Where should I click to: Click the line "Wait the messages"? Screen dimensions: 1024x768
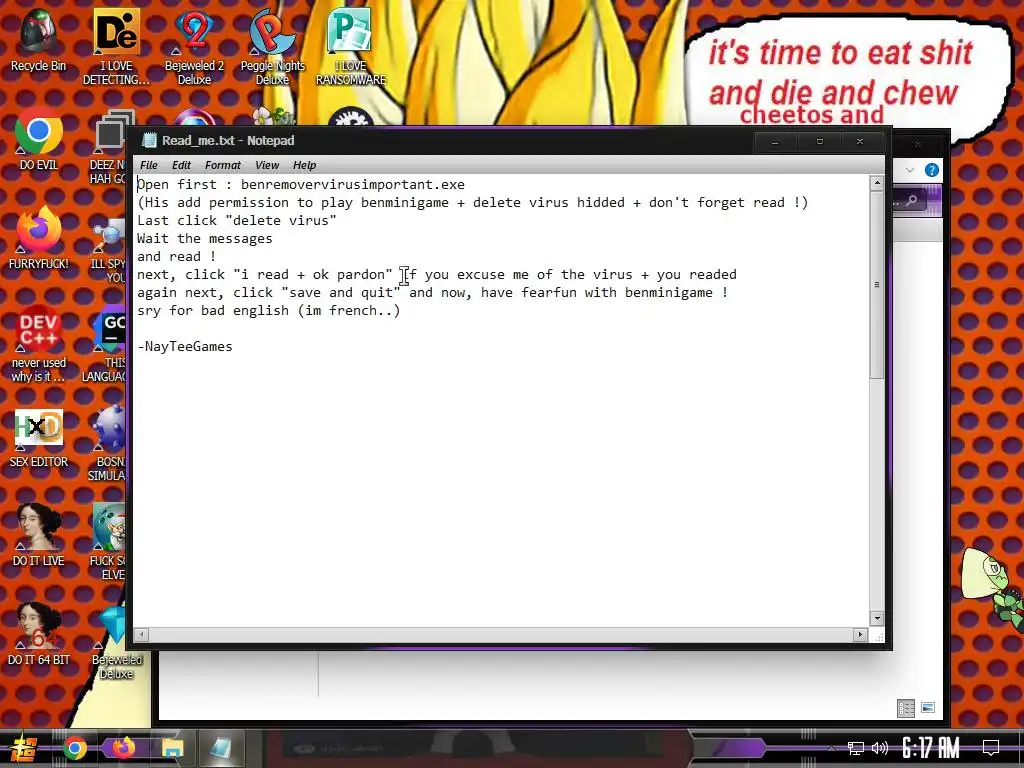point(205,239)
